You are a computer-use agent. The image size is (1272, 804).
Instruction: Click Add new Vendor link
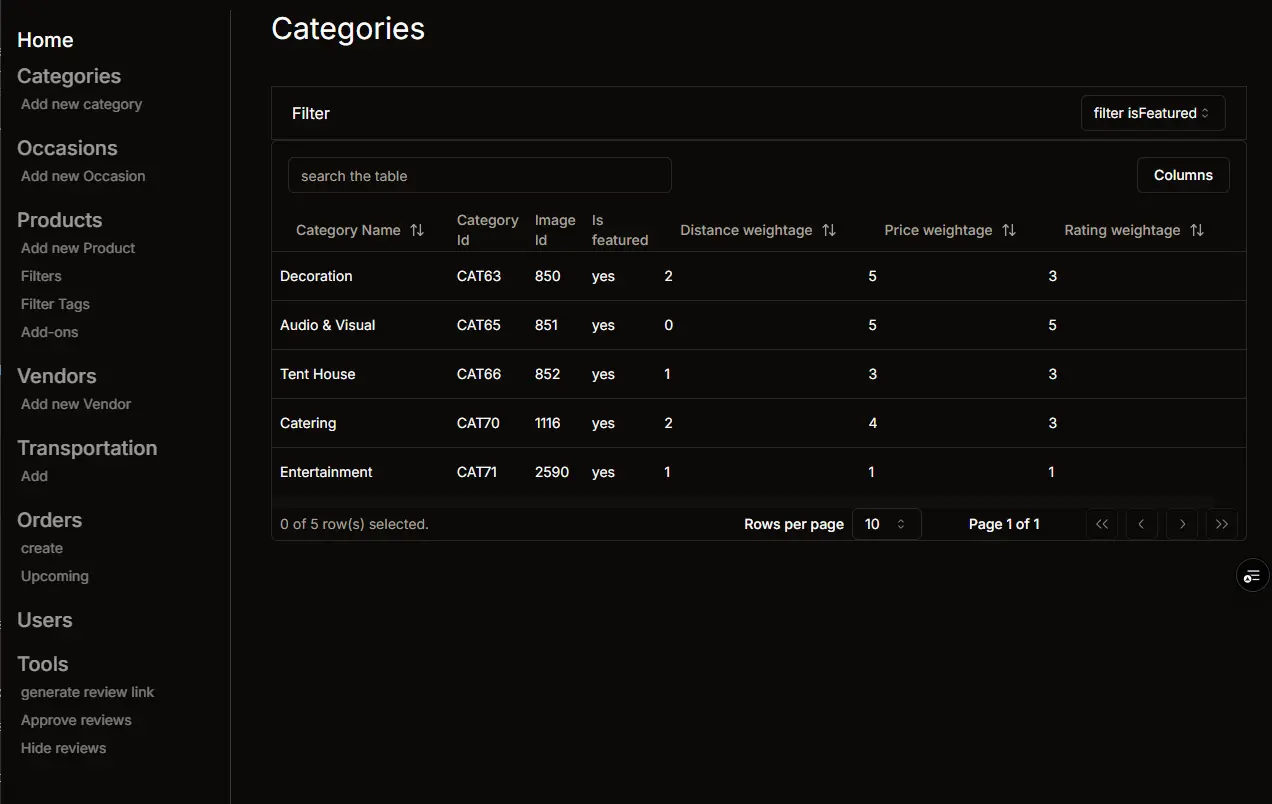pos(76,404)
